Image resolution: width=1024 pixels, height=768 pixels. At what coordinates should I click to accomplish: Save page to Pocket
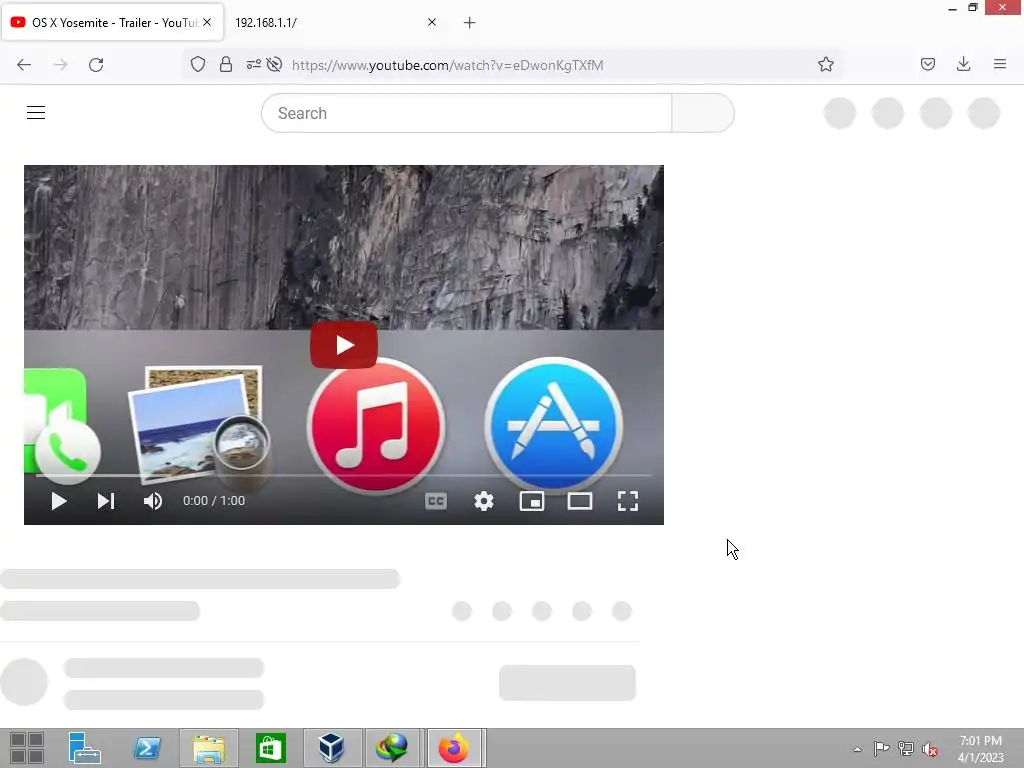tap(928, 64)
